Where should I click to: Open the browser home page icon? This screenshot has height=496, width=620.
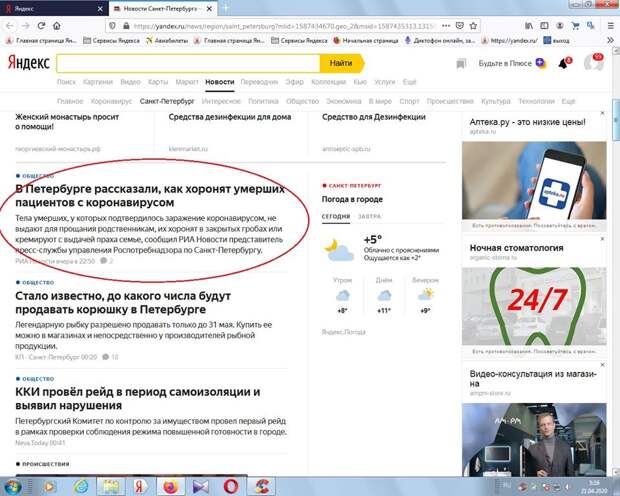point(57,26)
